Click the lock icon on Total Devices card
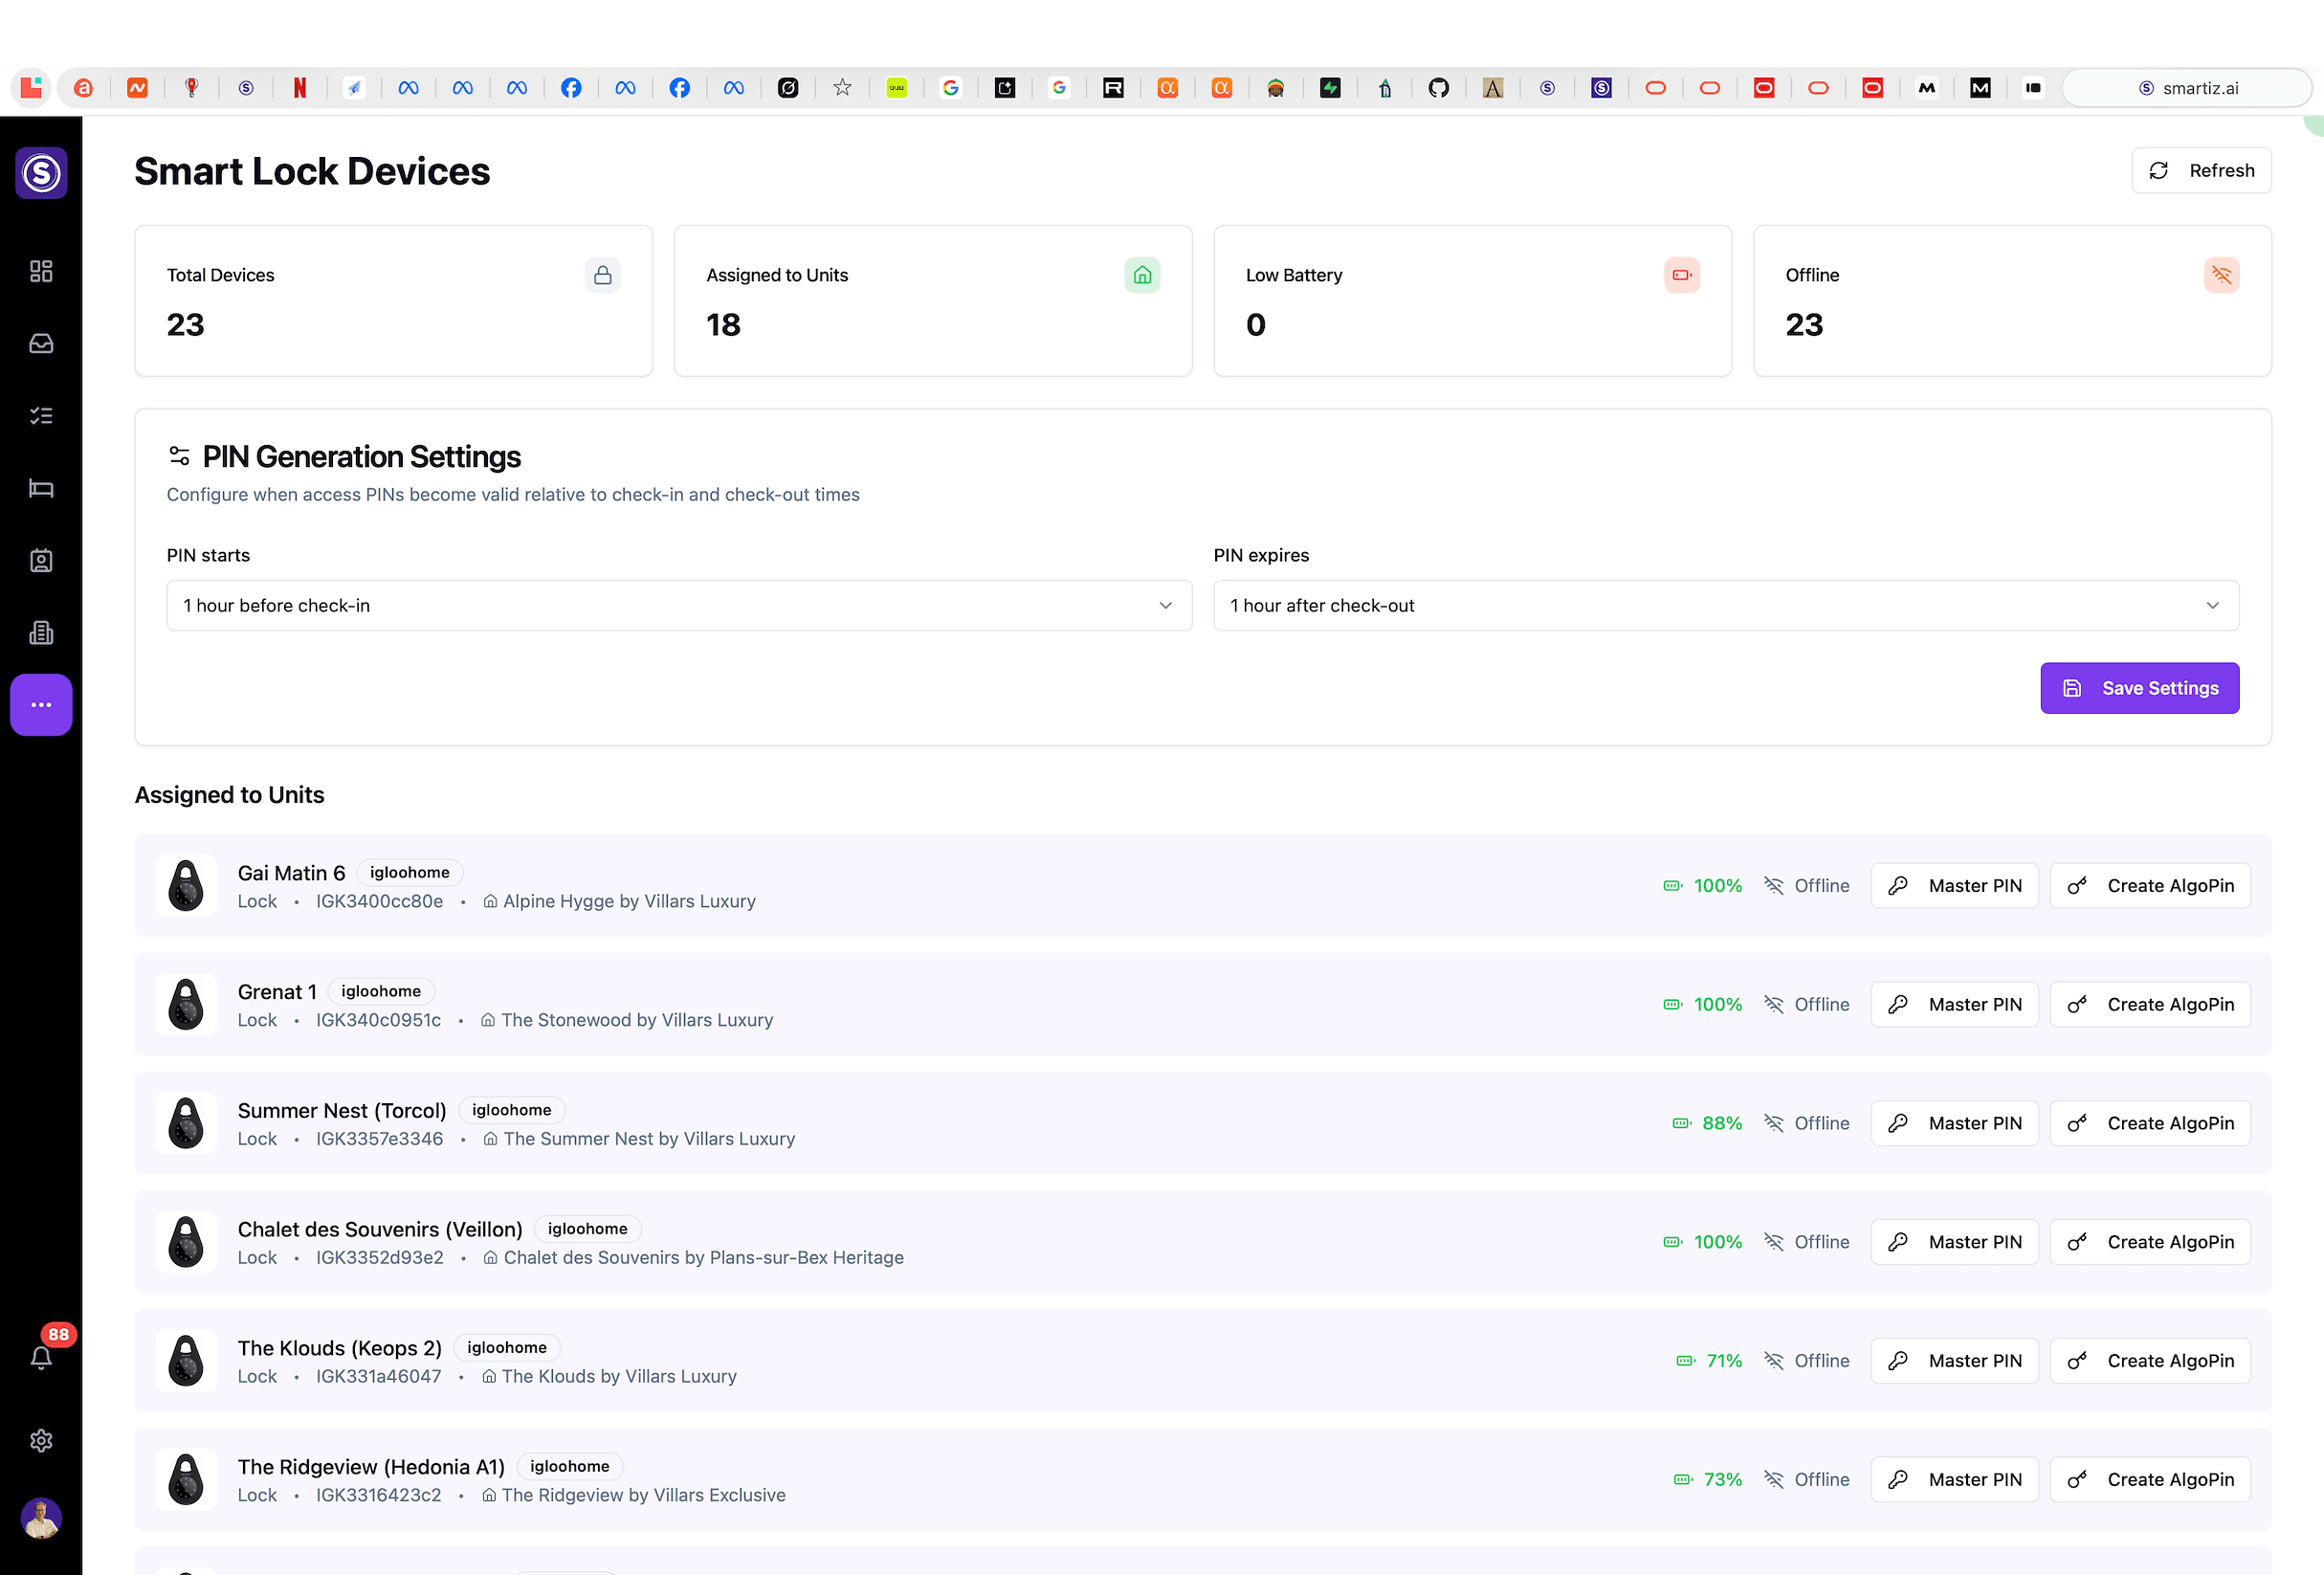The width and height of the screenshot is (2324, 1575). pos(603,275)
